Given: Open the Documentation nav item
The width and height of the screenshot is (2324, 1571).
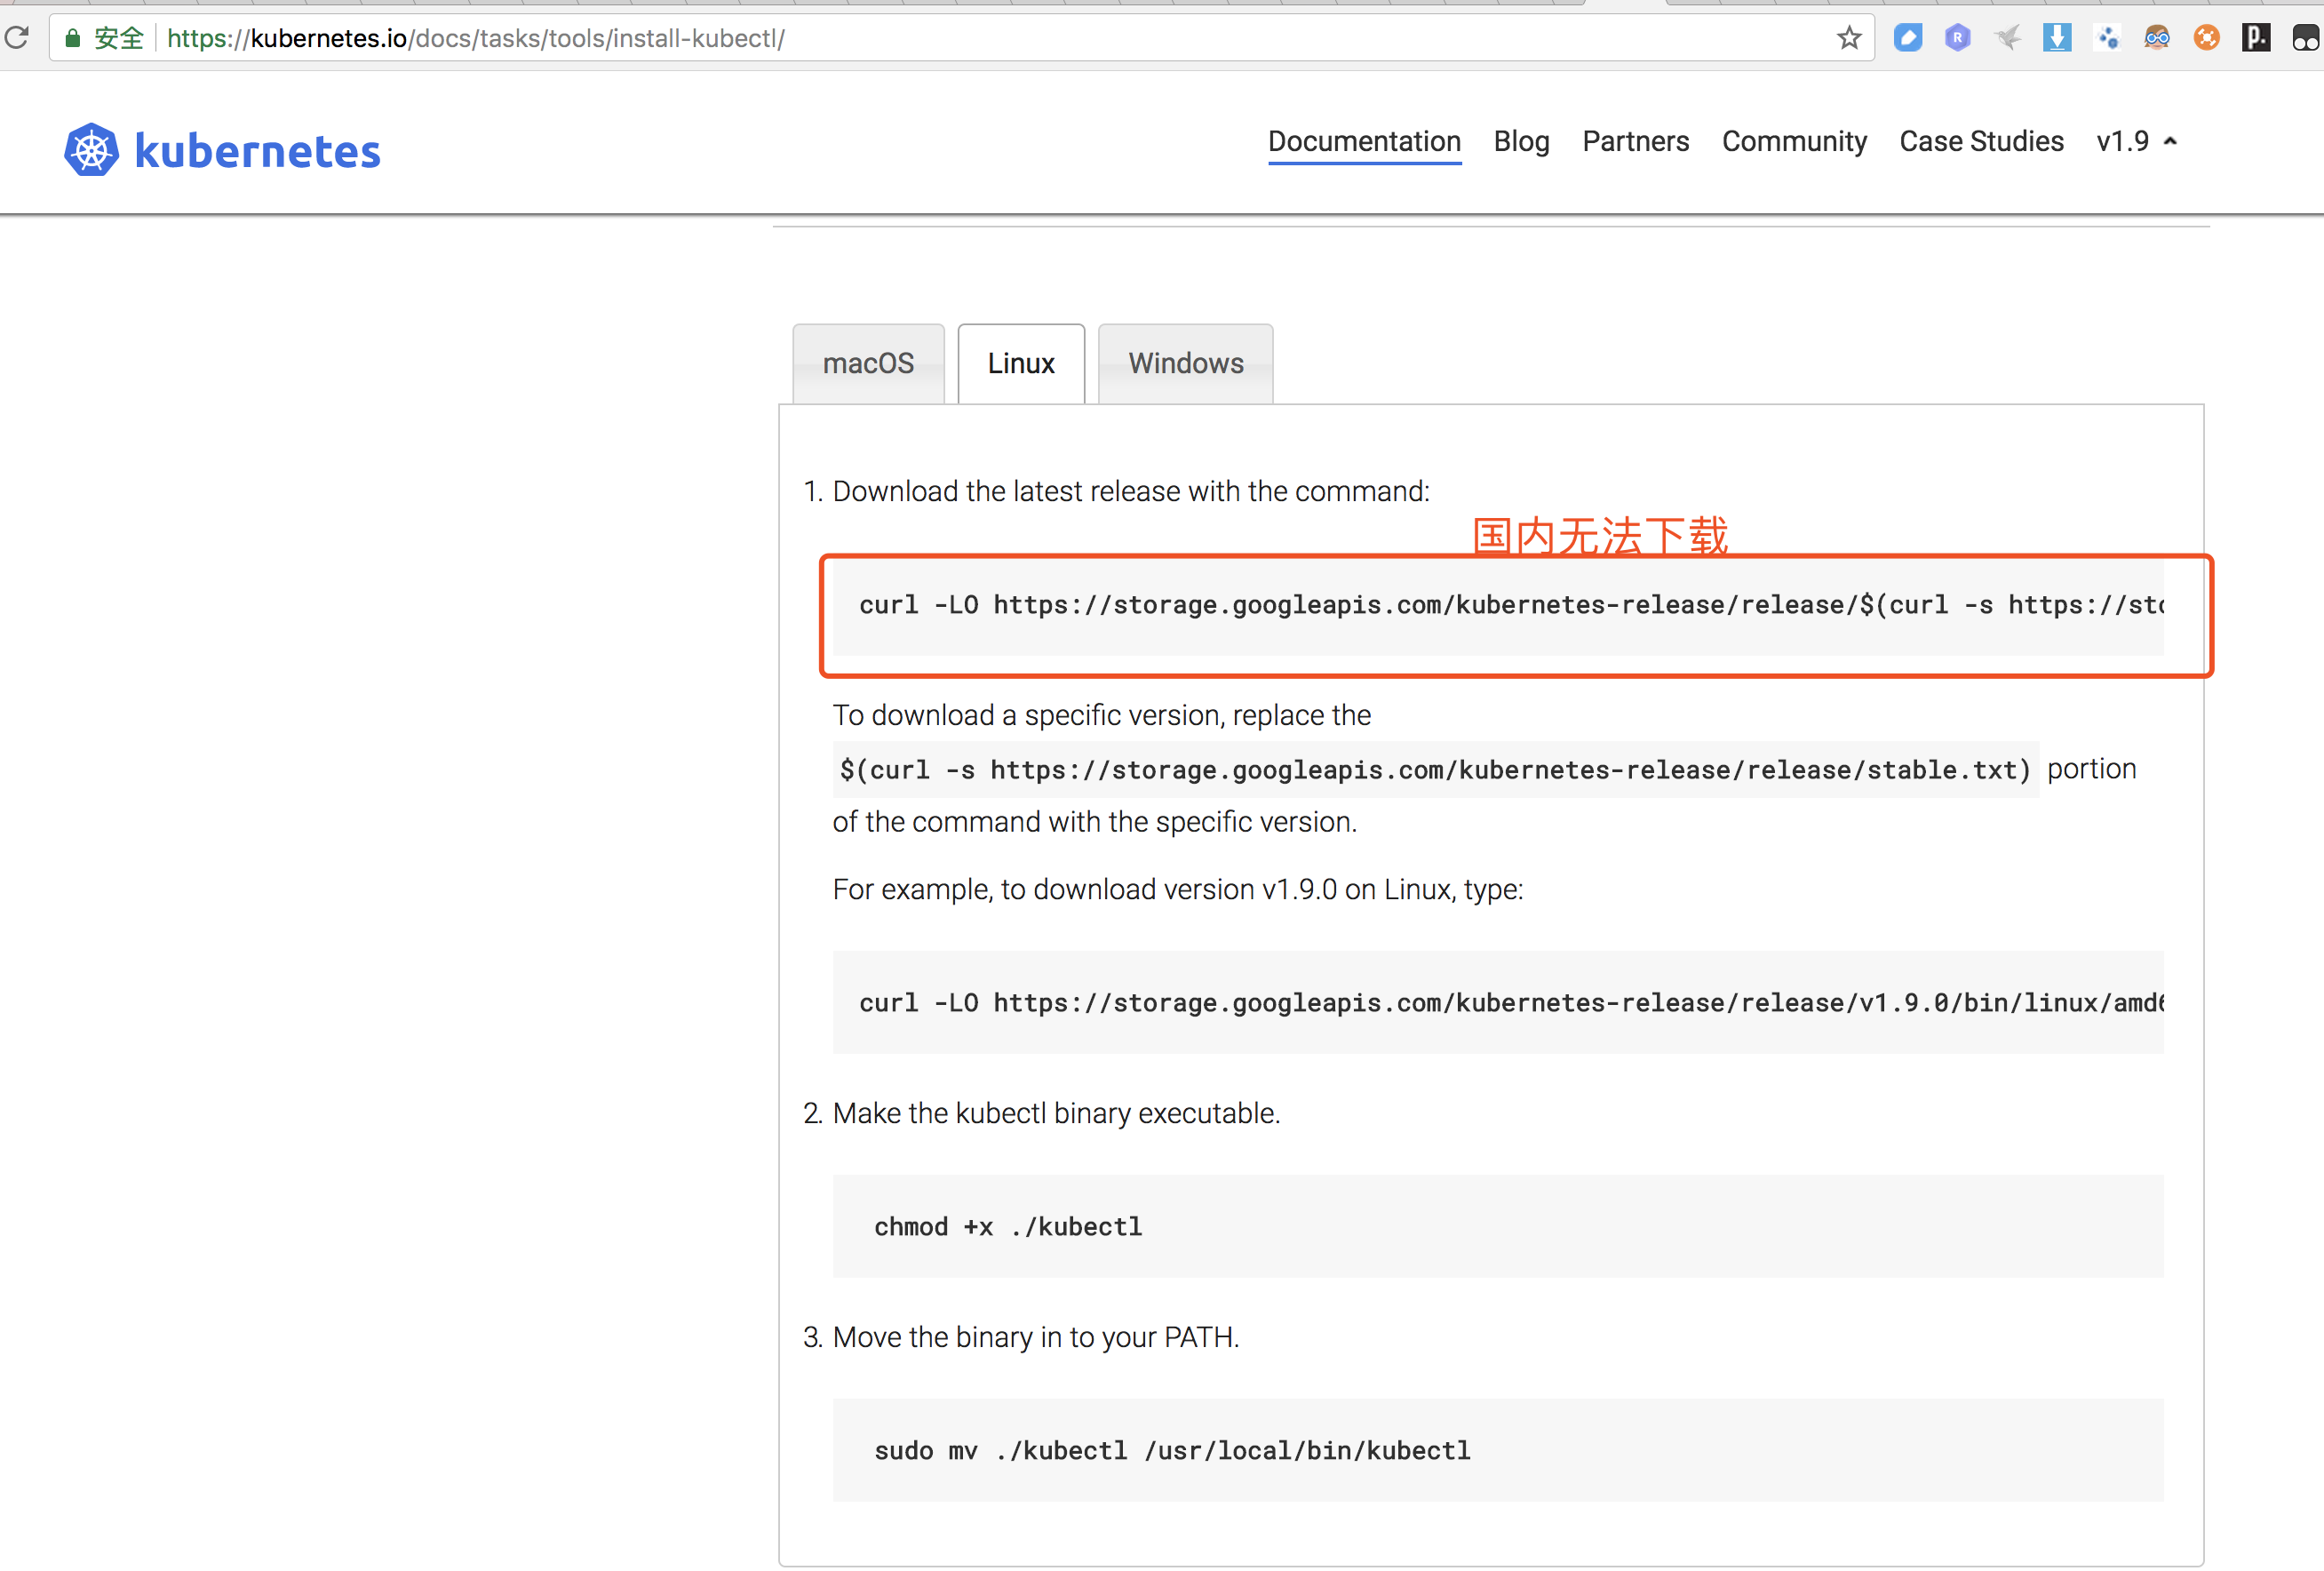Looking at the screenshot, I should [x=1364, y=141].
